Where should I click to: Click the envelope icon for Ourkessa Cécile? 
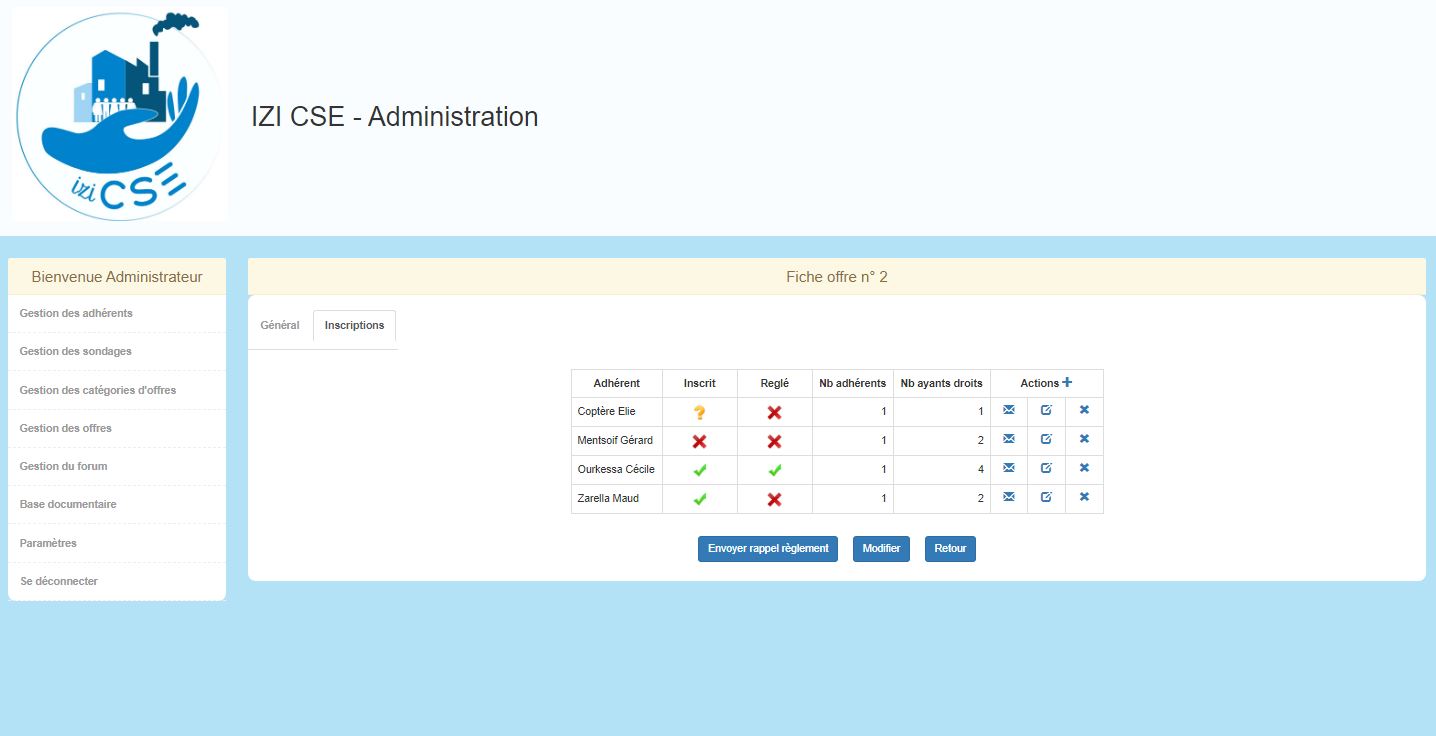[1008, 468]
